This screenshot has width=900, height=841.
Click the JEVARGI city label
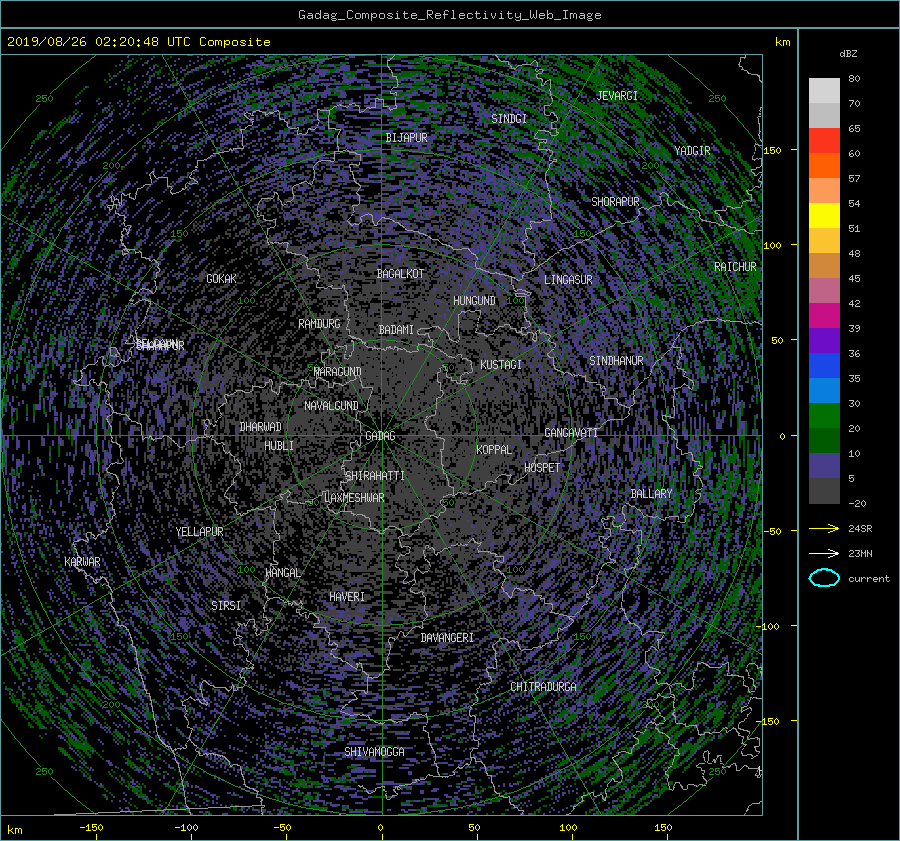pos(617,96)
